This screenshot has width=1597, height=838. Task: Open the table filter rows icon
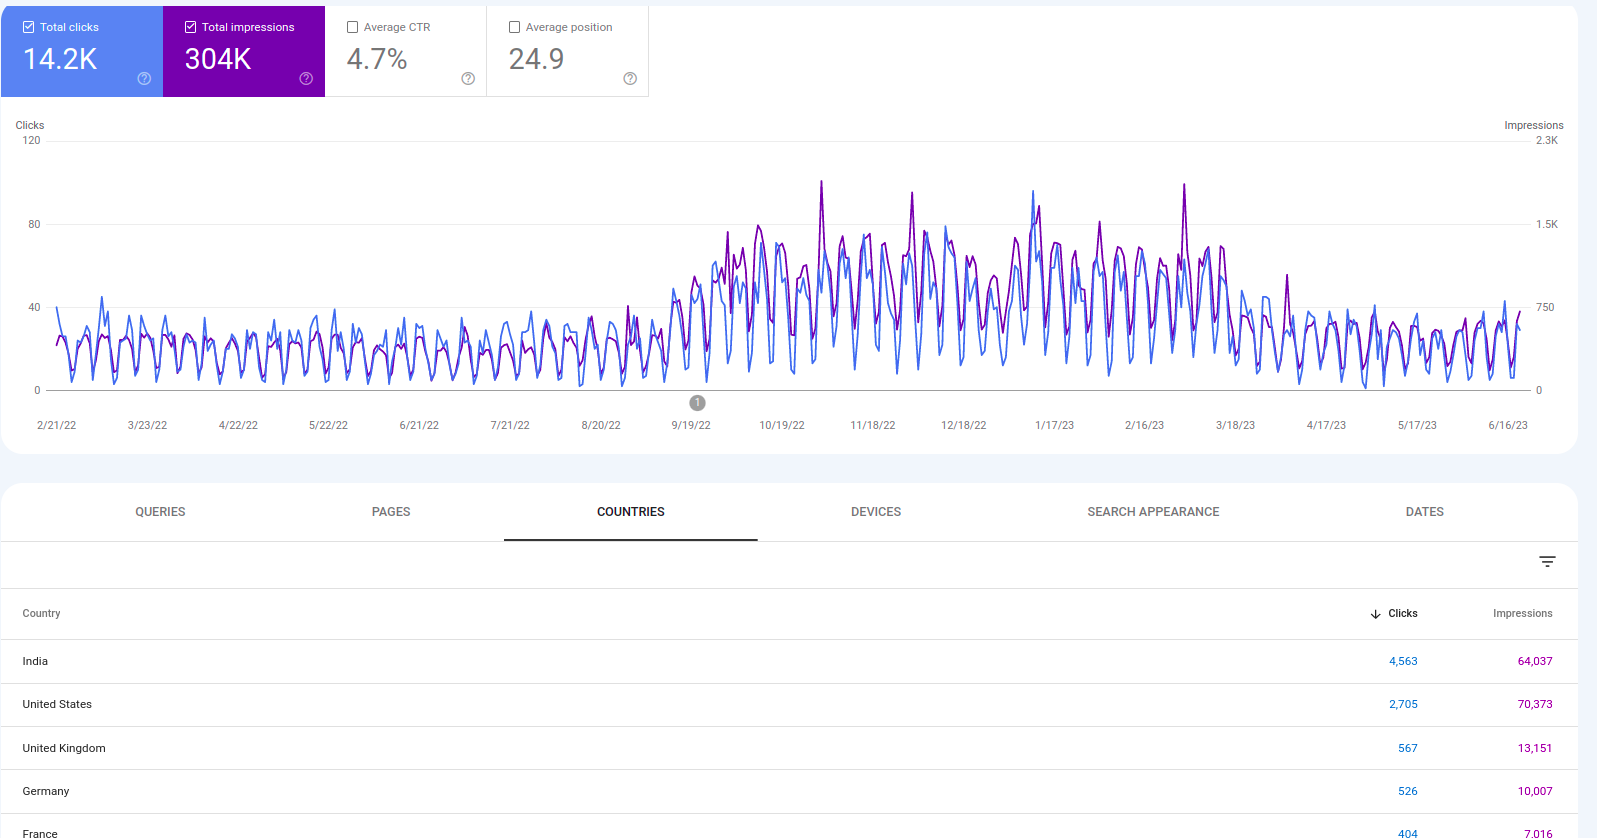point(1547,562)
